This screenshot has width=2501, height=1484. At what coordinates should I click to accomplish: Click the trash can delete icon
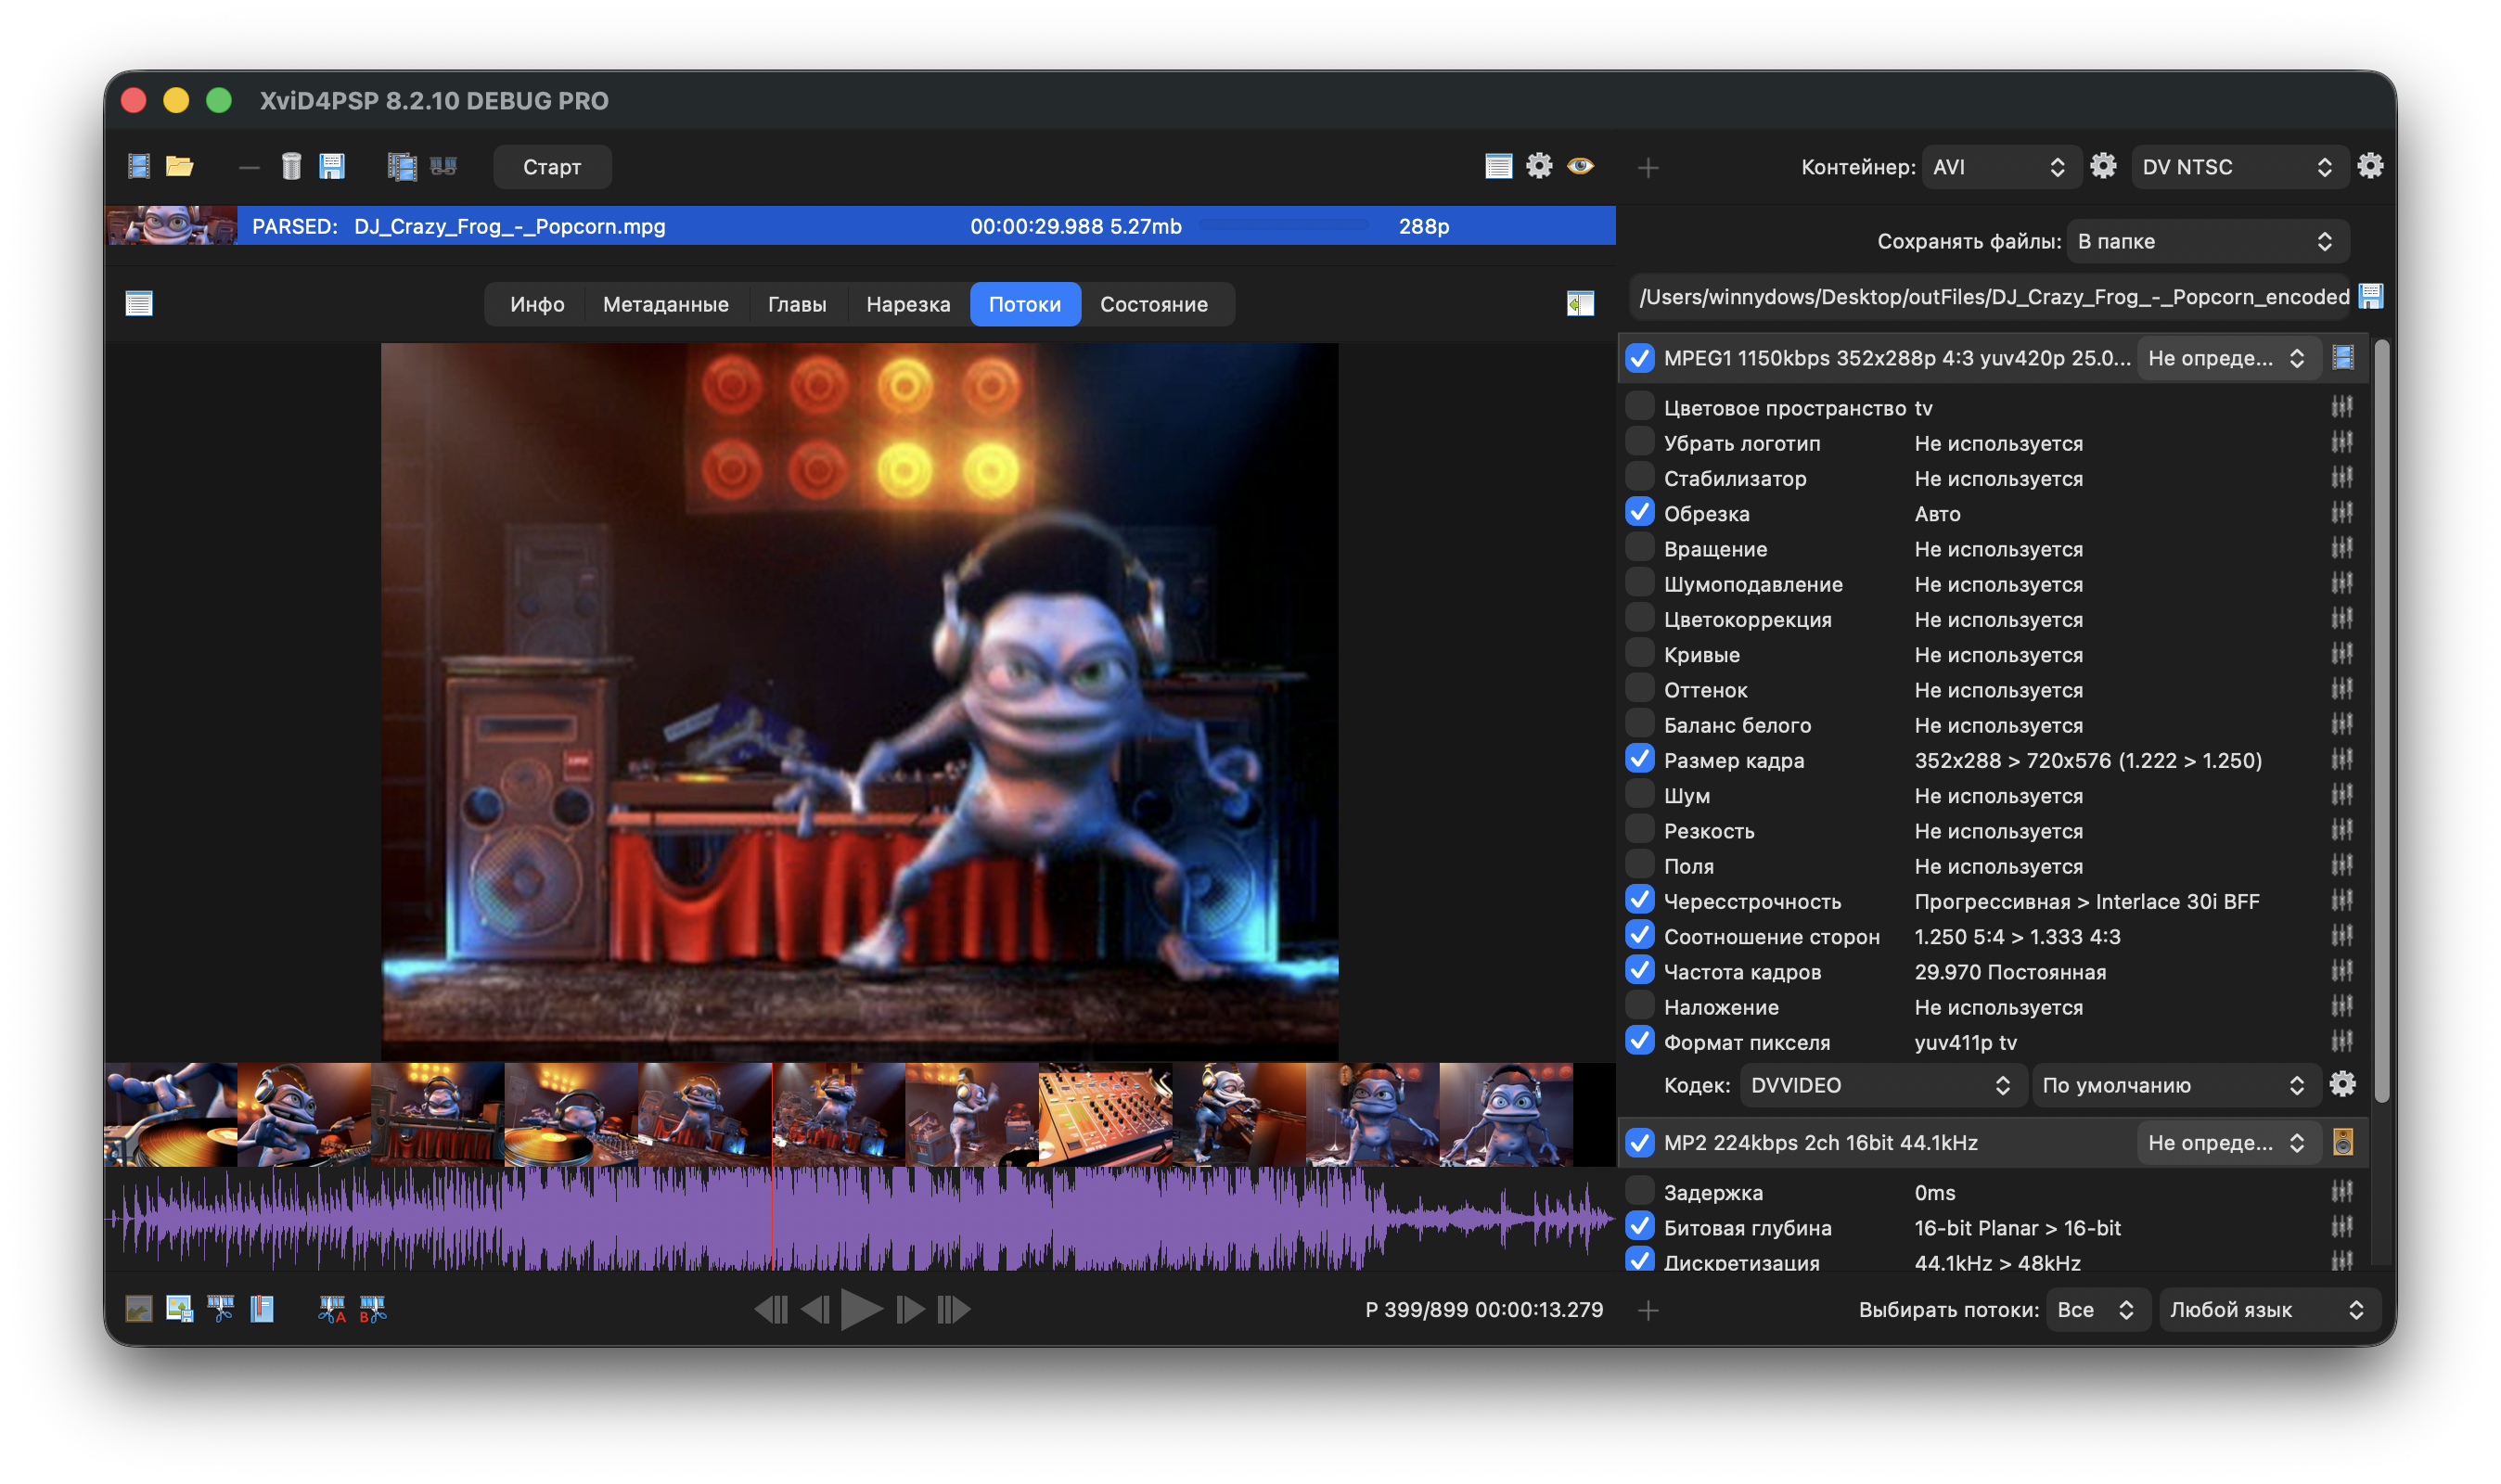[x=291, y=166]
